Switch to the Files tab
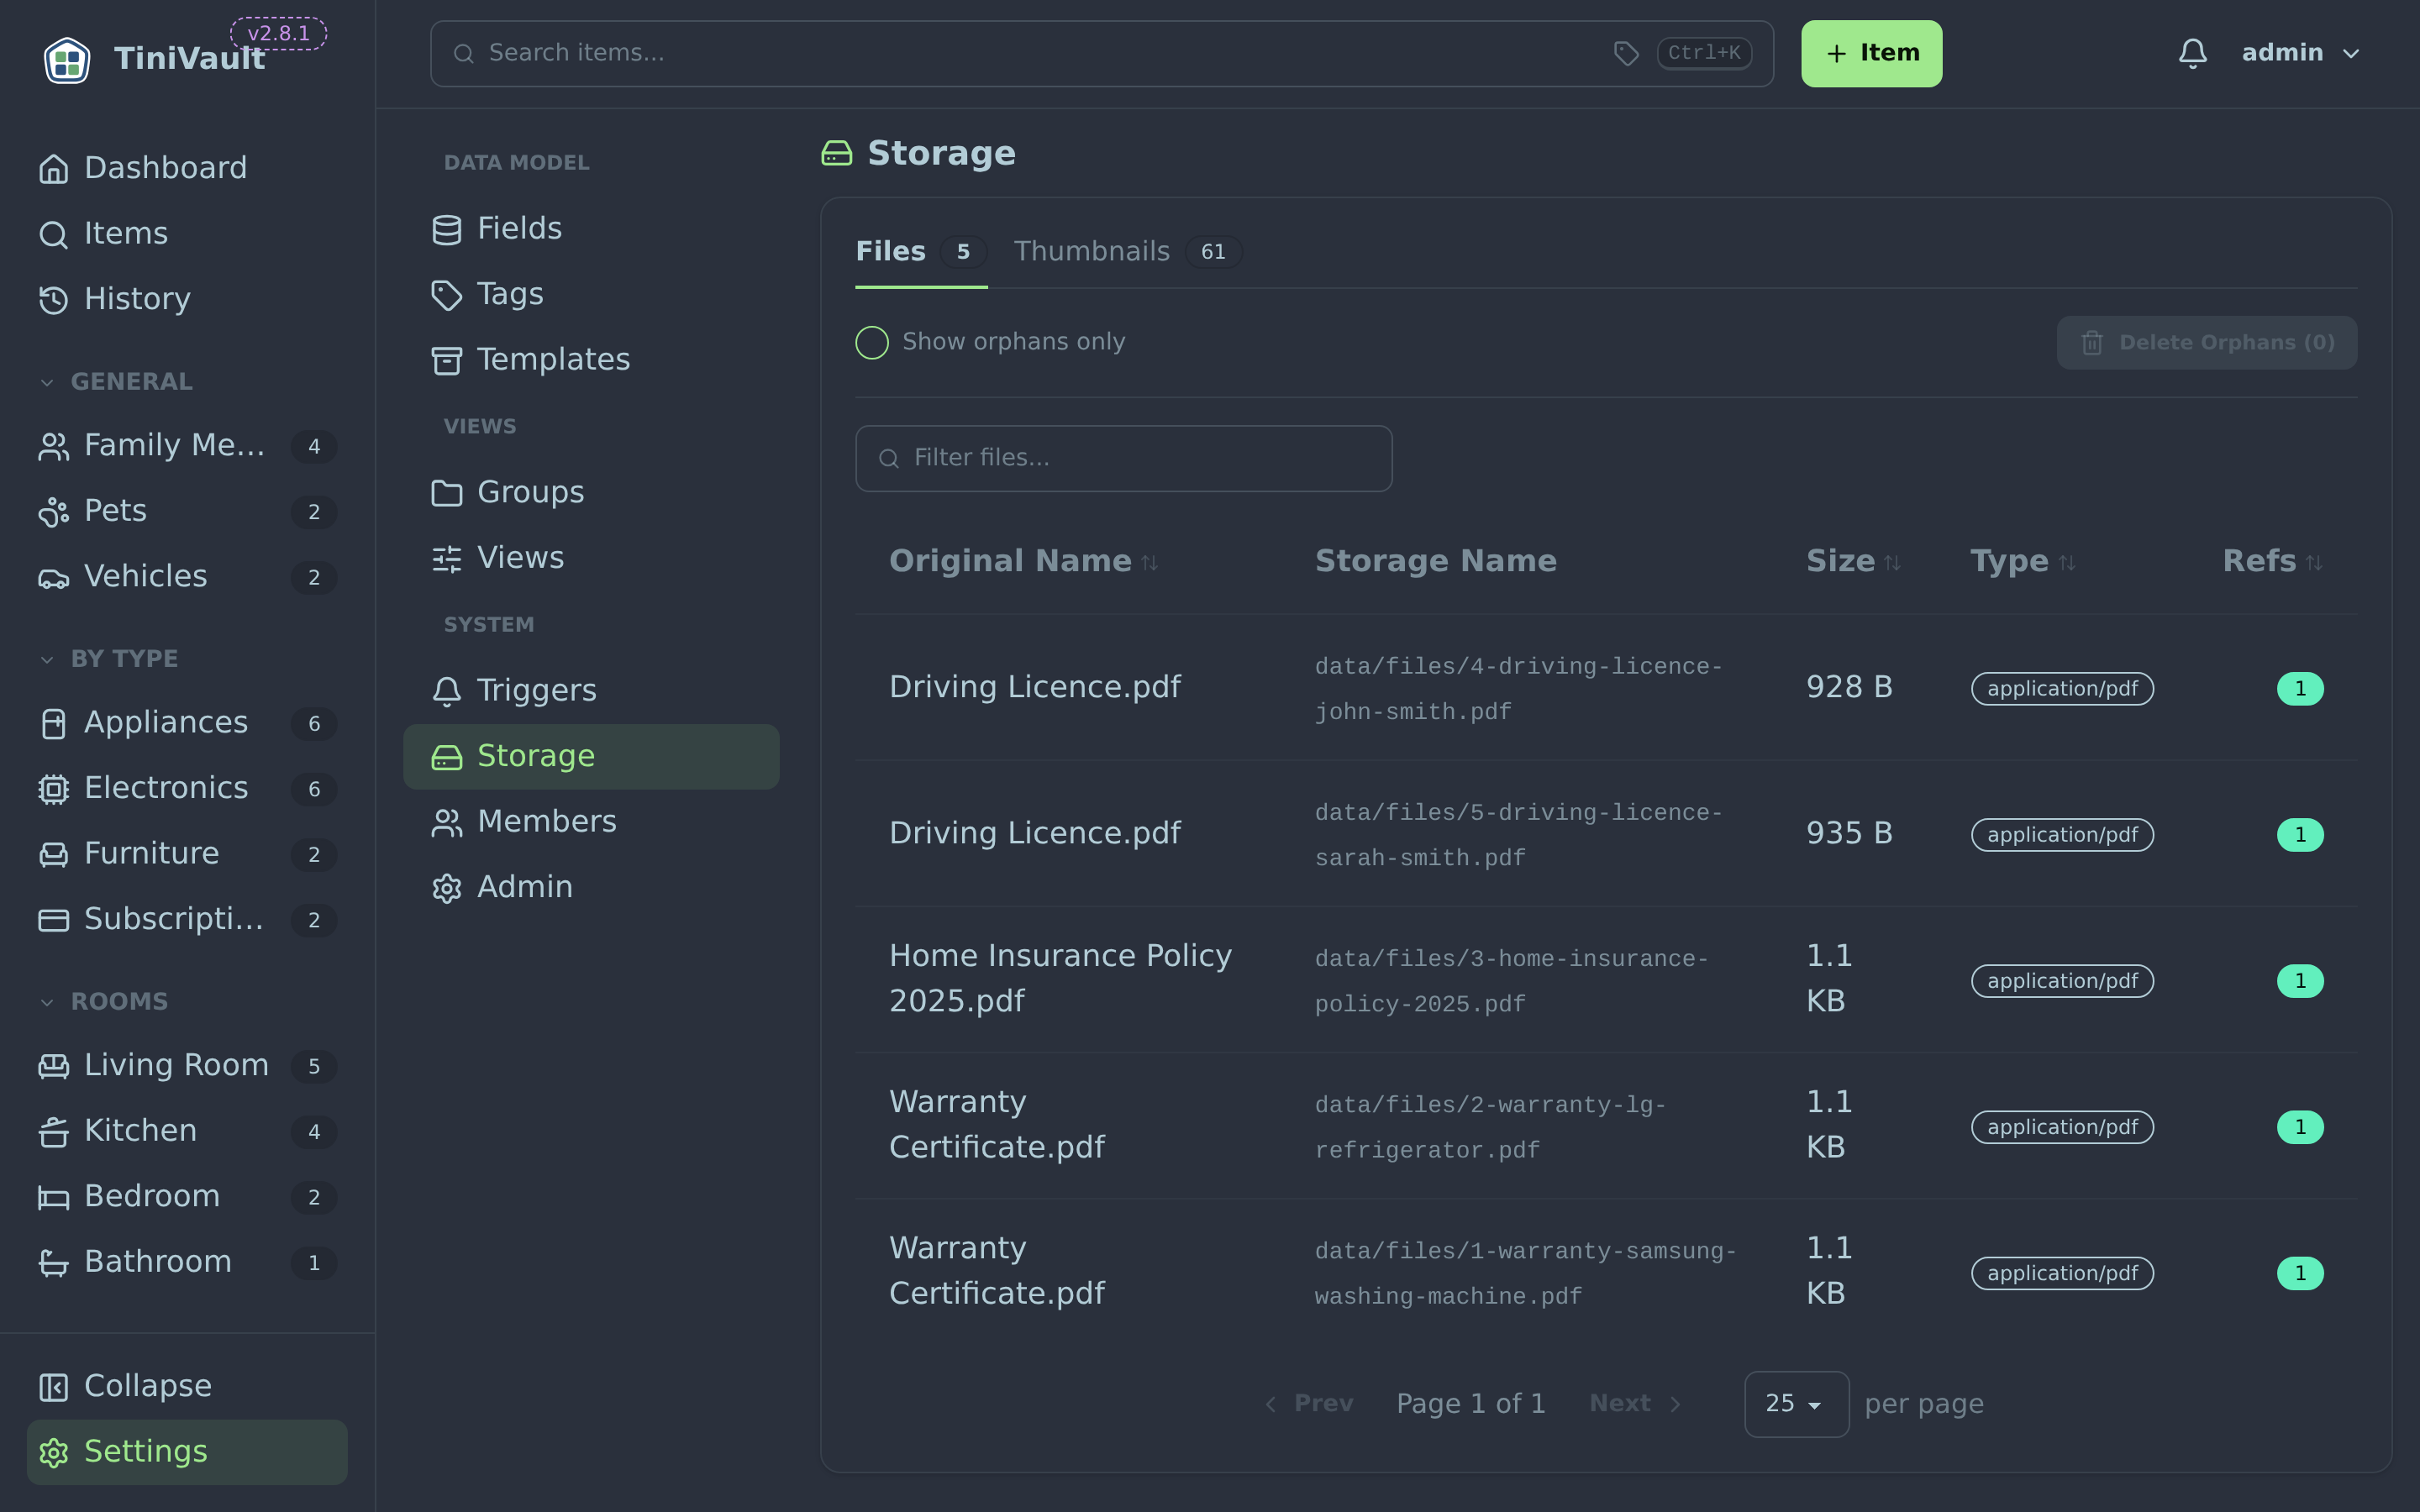The image size is (2420, 1512). pos(921,252)
